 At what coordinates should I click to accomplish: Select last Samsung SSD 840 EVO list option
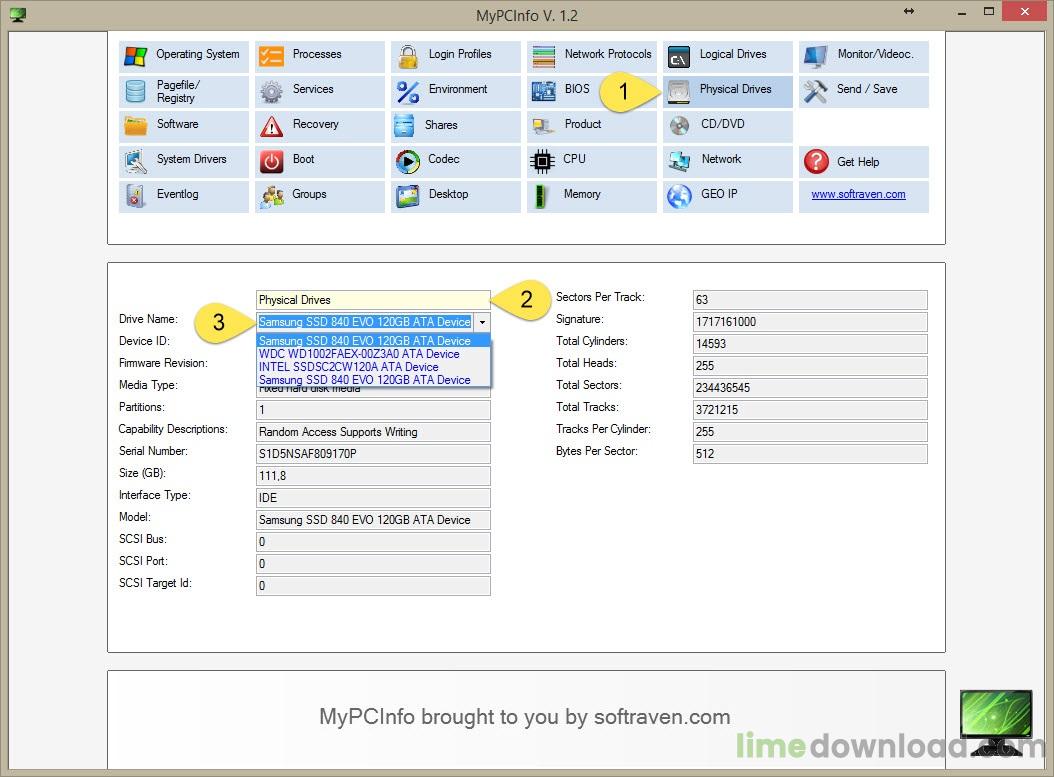point(374,380)
